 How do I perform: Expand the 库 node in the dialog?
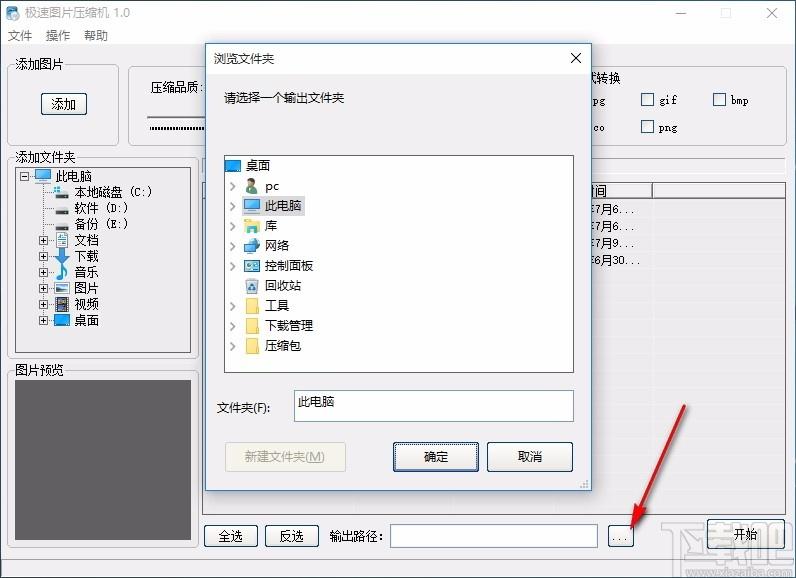coord(233,226)
